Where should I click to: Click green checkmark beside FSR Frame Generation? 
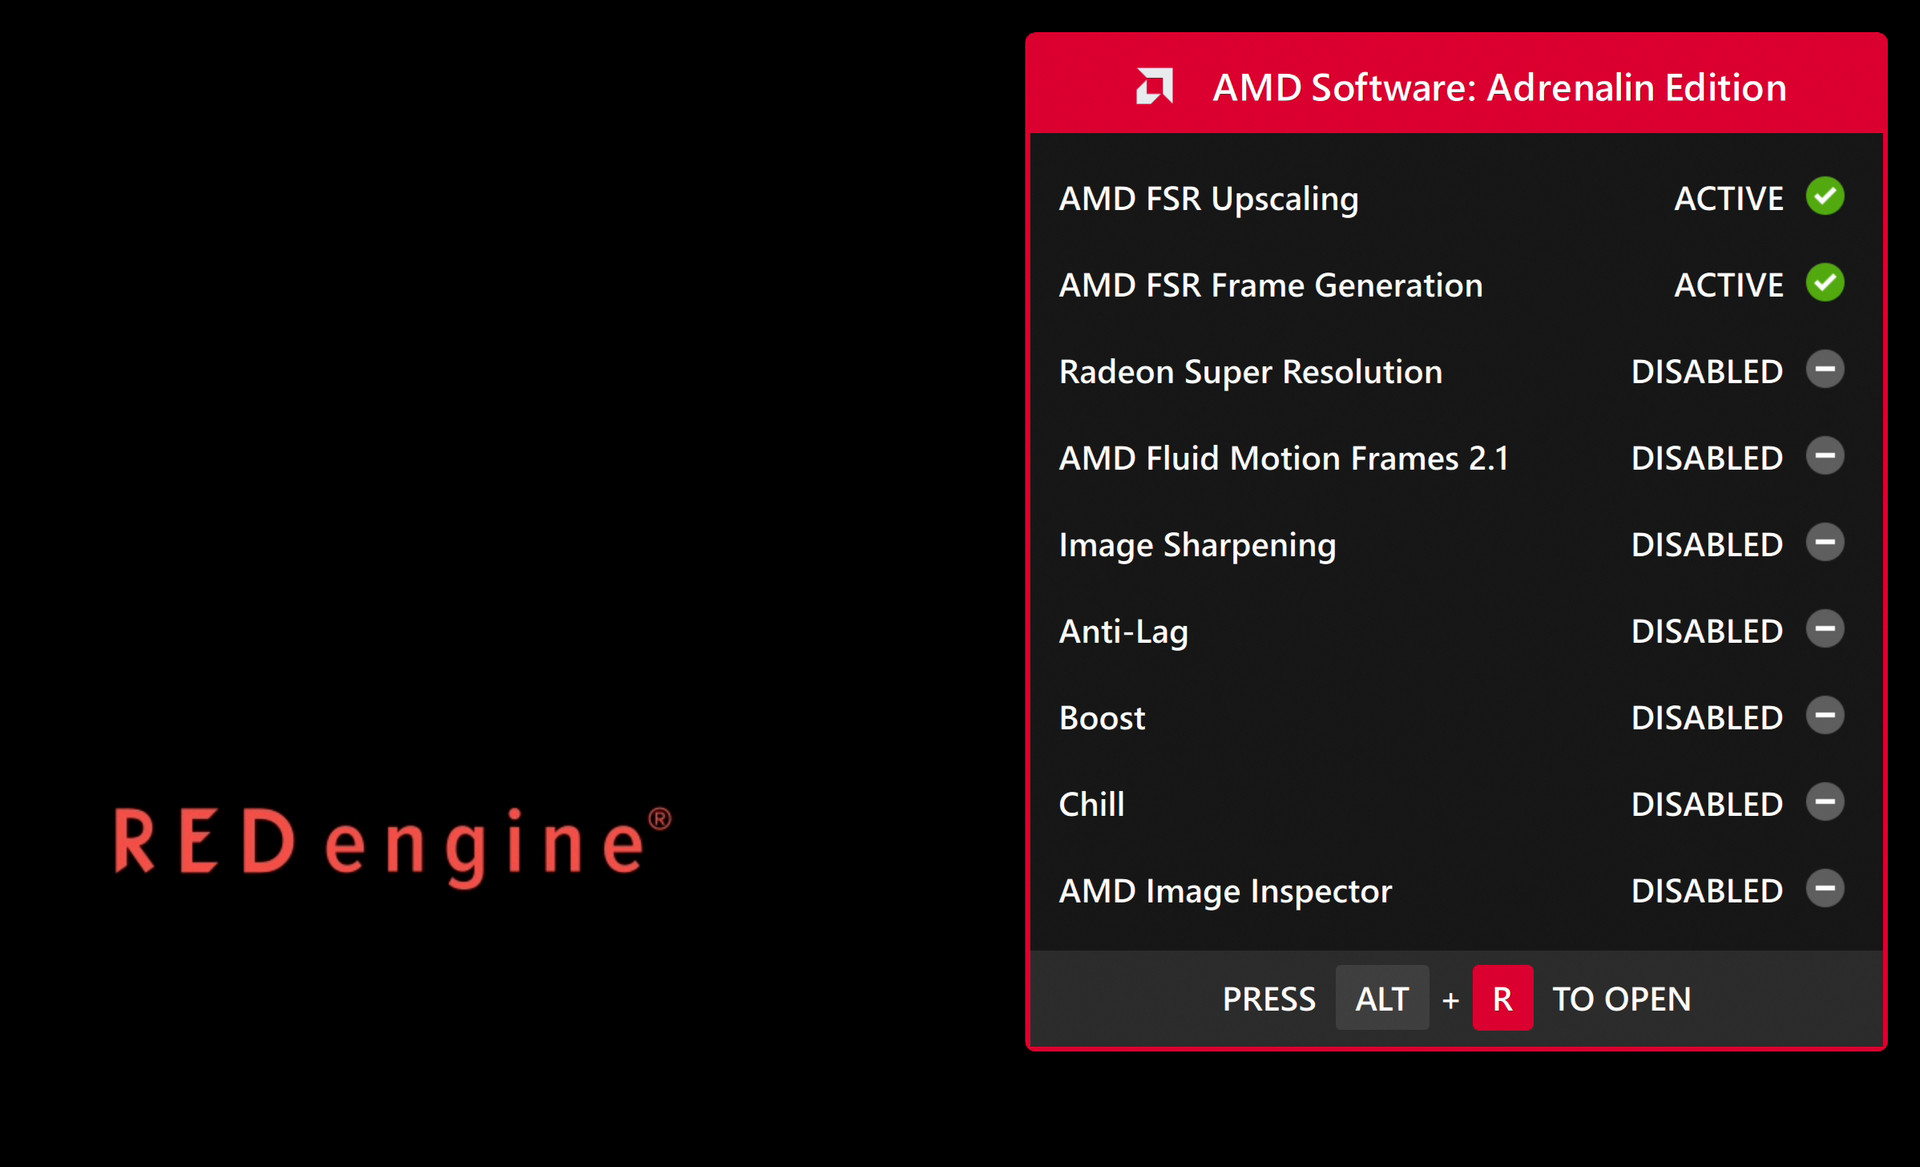1824,283
